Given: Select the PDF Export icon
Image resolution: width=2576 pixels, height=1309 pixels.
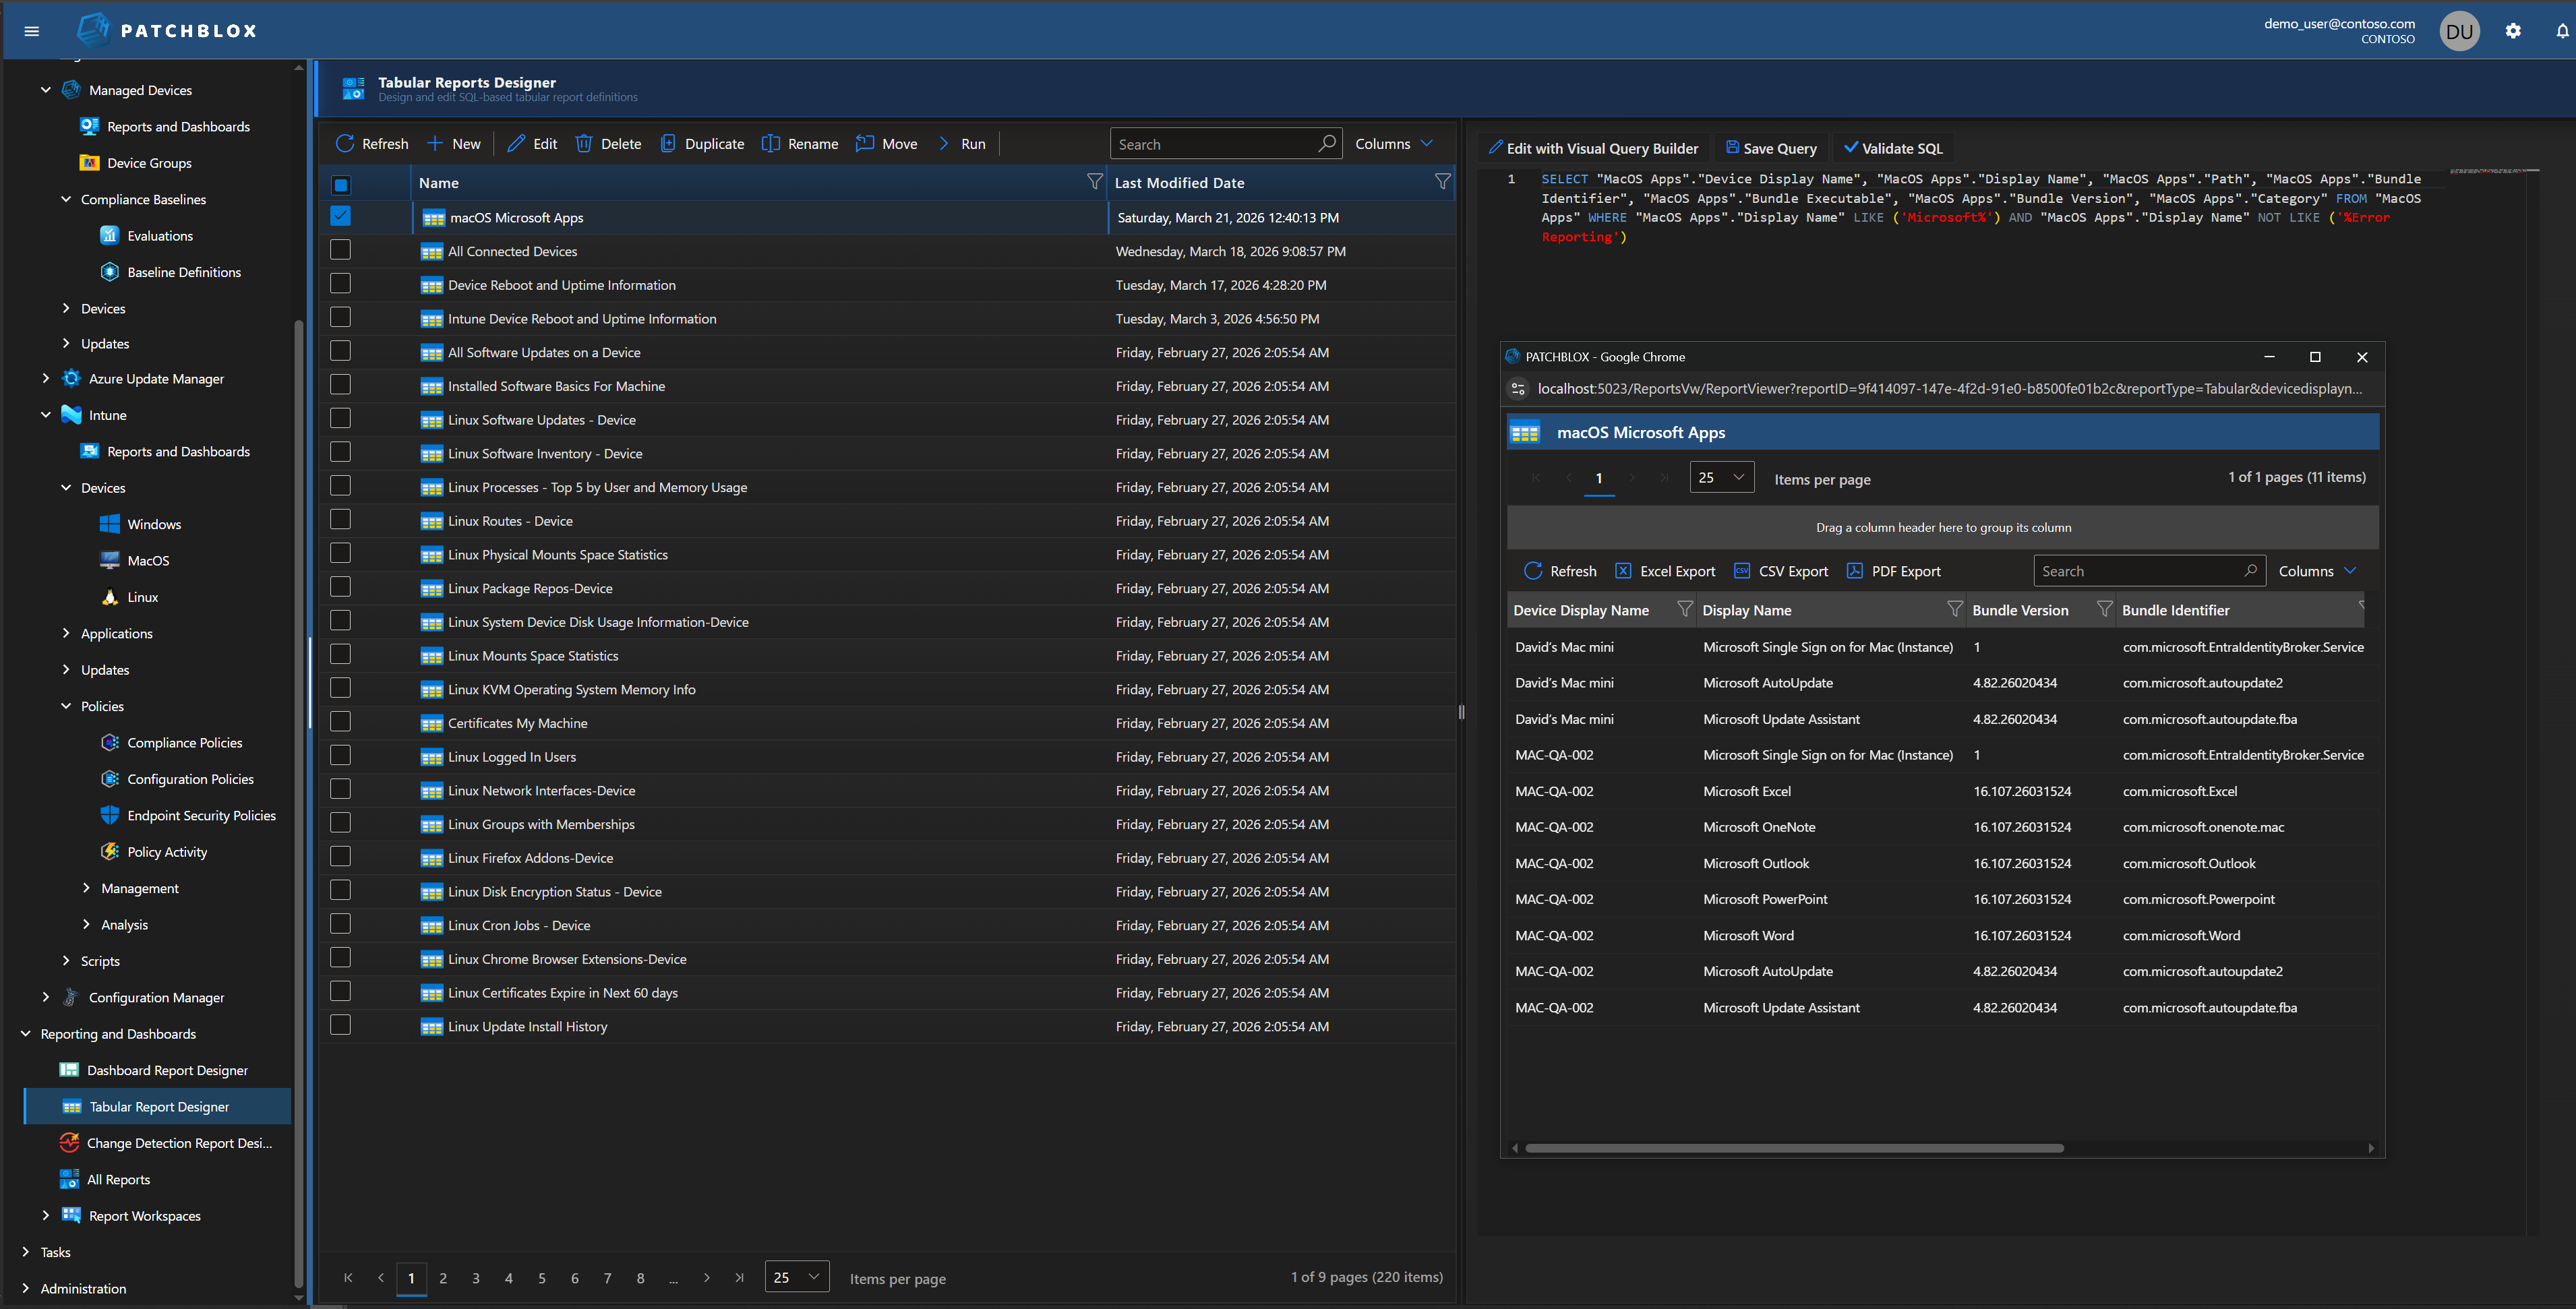Looking at the screenshot, I should 1854,570.
